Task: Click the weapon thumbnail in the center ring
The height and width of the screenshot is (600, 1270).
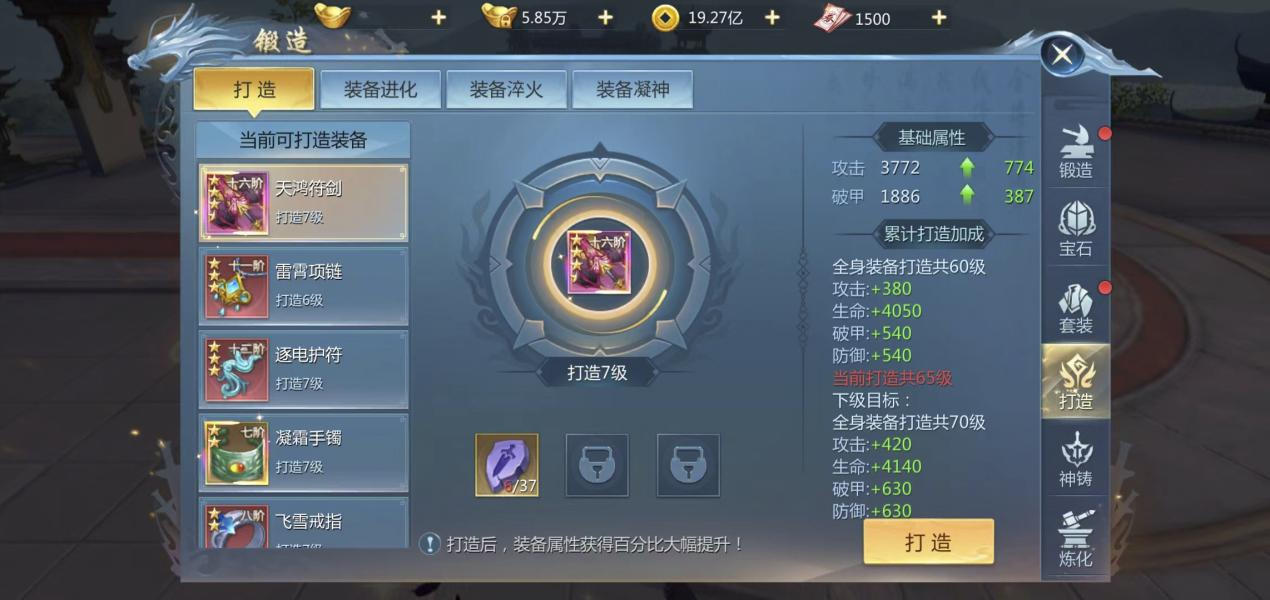Action: click(599, 263)
